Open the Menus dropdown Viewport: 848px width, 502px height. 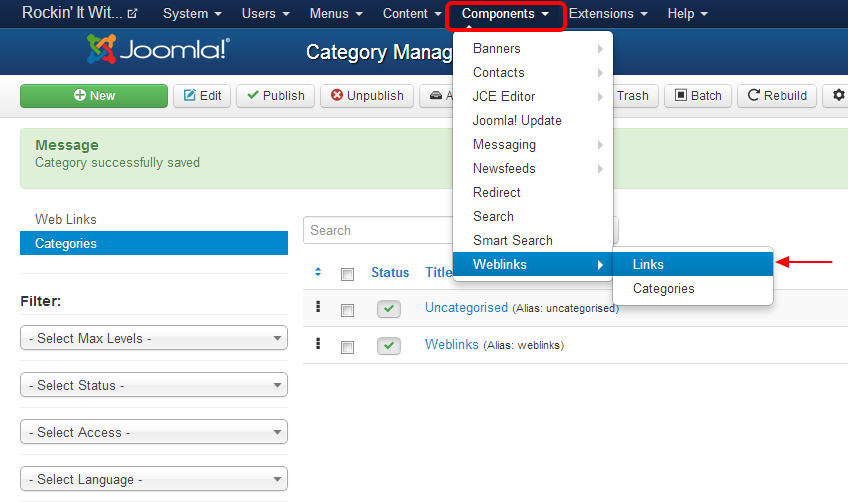(336, 14)
